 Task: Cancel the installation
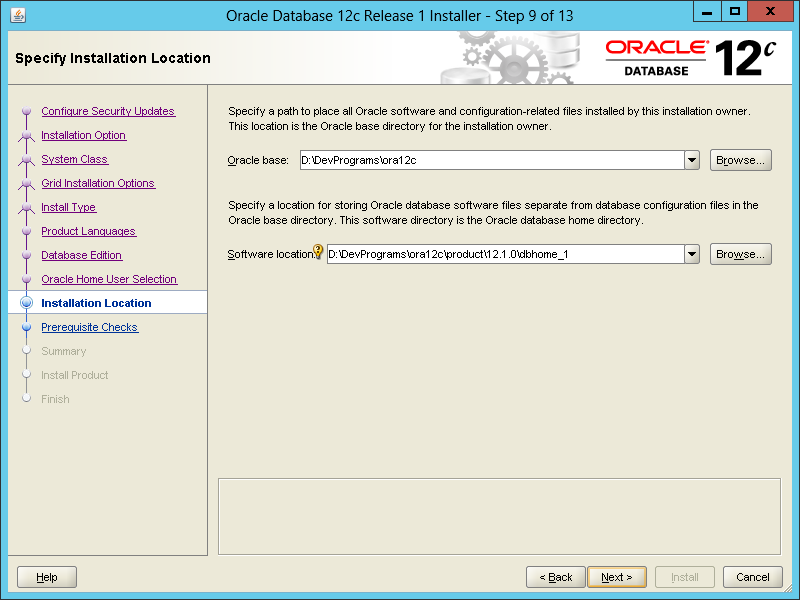753,577
